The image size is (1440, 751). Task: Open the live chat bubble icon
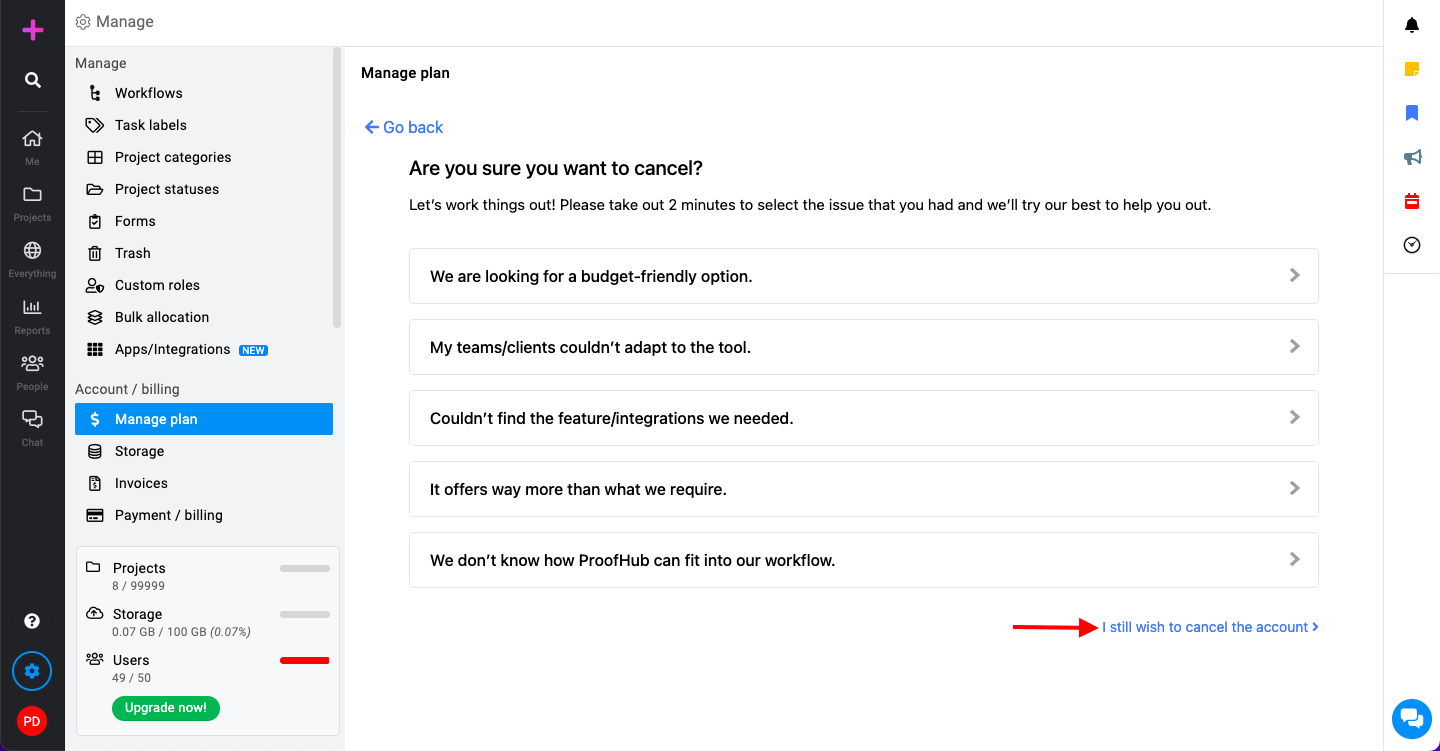tap(1412, 718)
